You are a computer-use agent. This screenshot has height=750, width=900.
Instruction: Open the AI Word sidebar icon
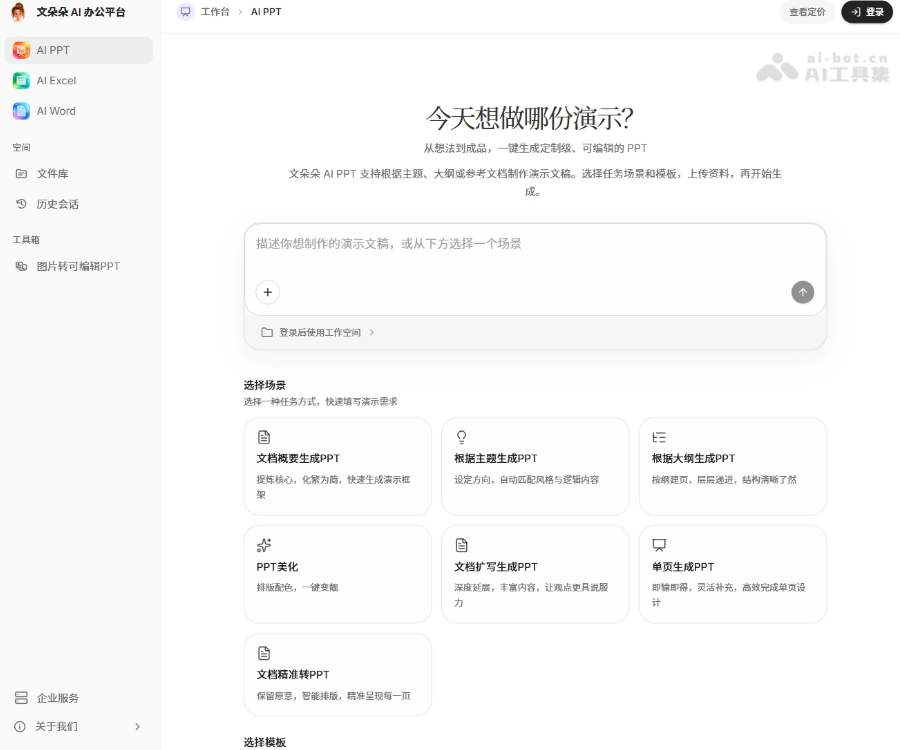pos(21,111)
